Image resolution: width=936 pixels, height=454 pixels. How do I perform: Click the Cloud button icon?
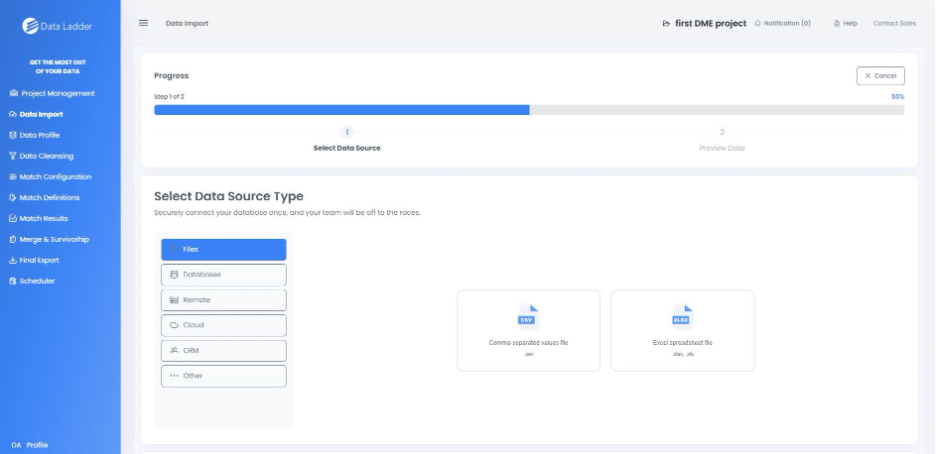click(174, 325)
